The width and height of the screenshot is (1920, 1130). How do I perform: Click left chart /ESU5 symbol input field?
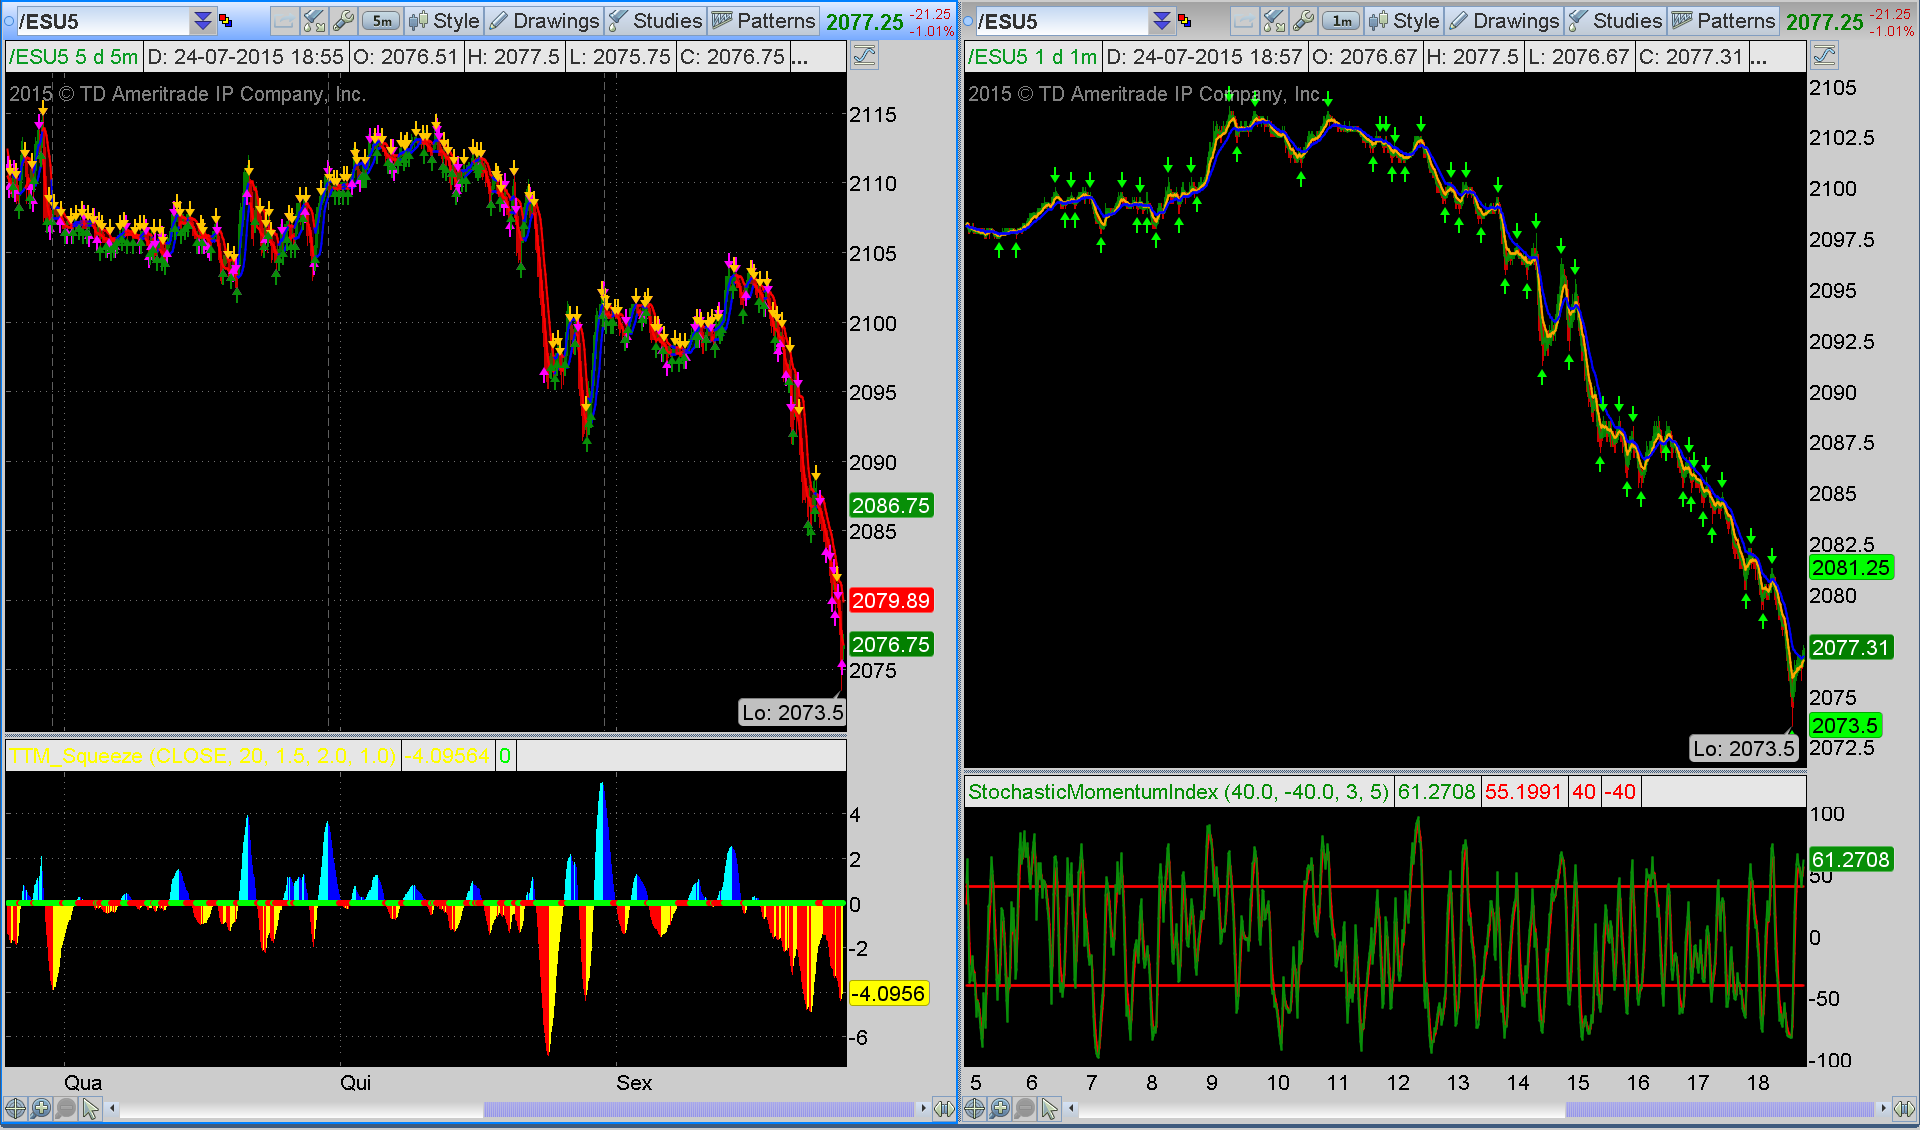click(100, 21)
